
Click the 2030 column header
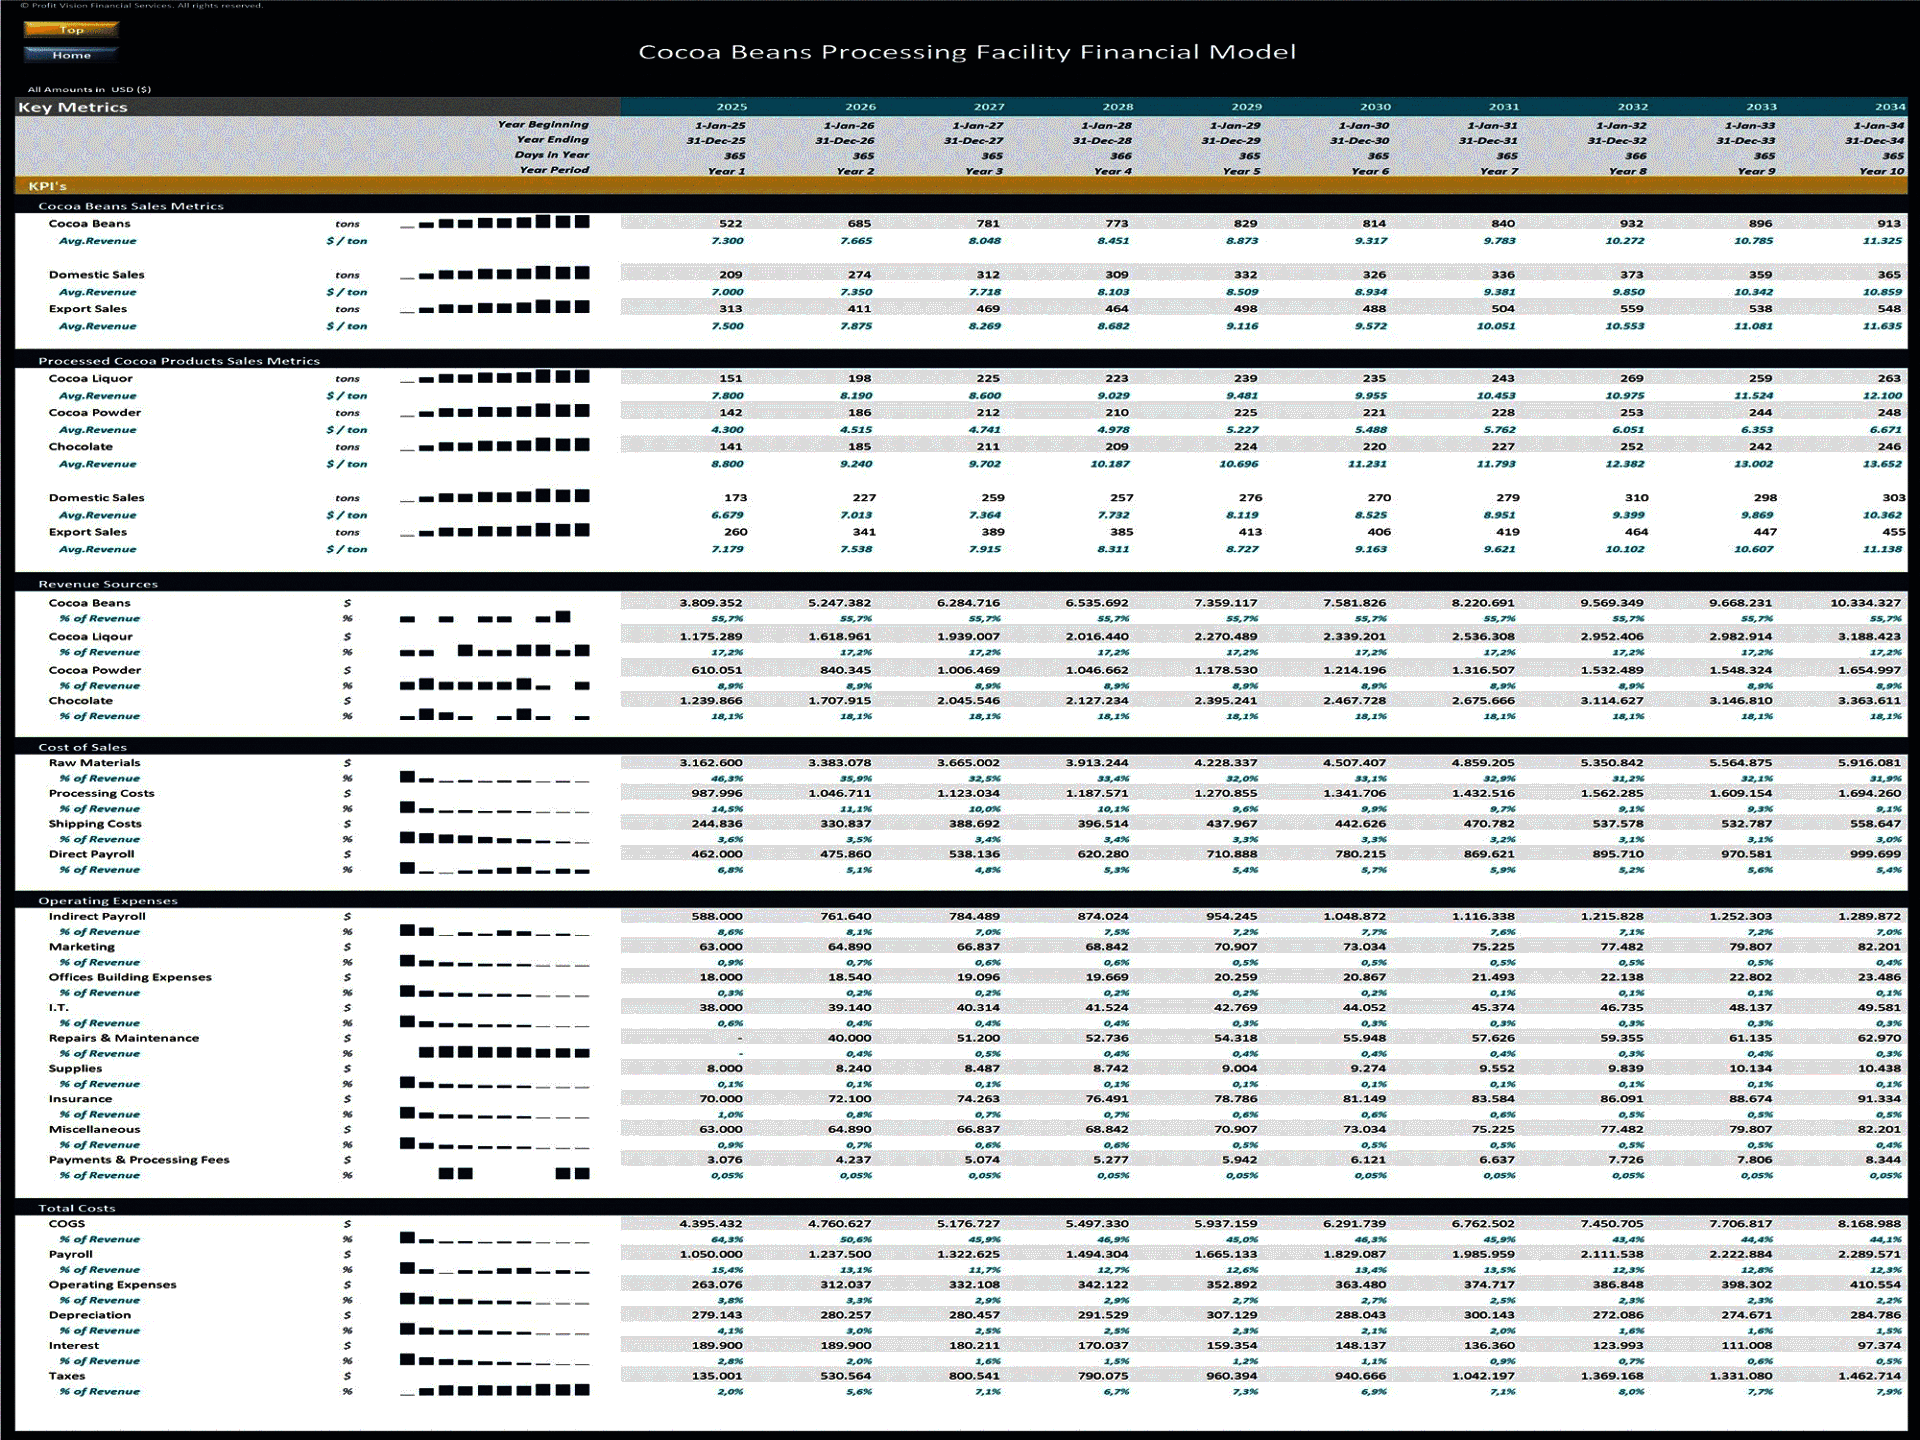click(1375, 107)
